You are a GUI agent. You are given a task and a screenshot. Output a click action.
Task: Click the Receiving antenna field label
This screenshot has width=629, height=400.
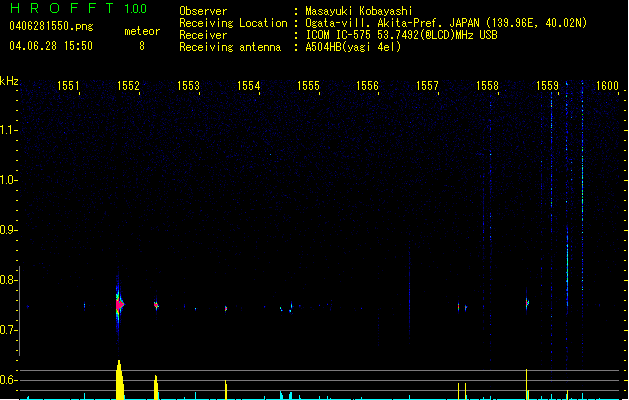[x=230, y=47]
